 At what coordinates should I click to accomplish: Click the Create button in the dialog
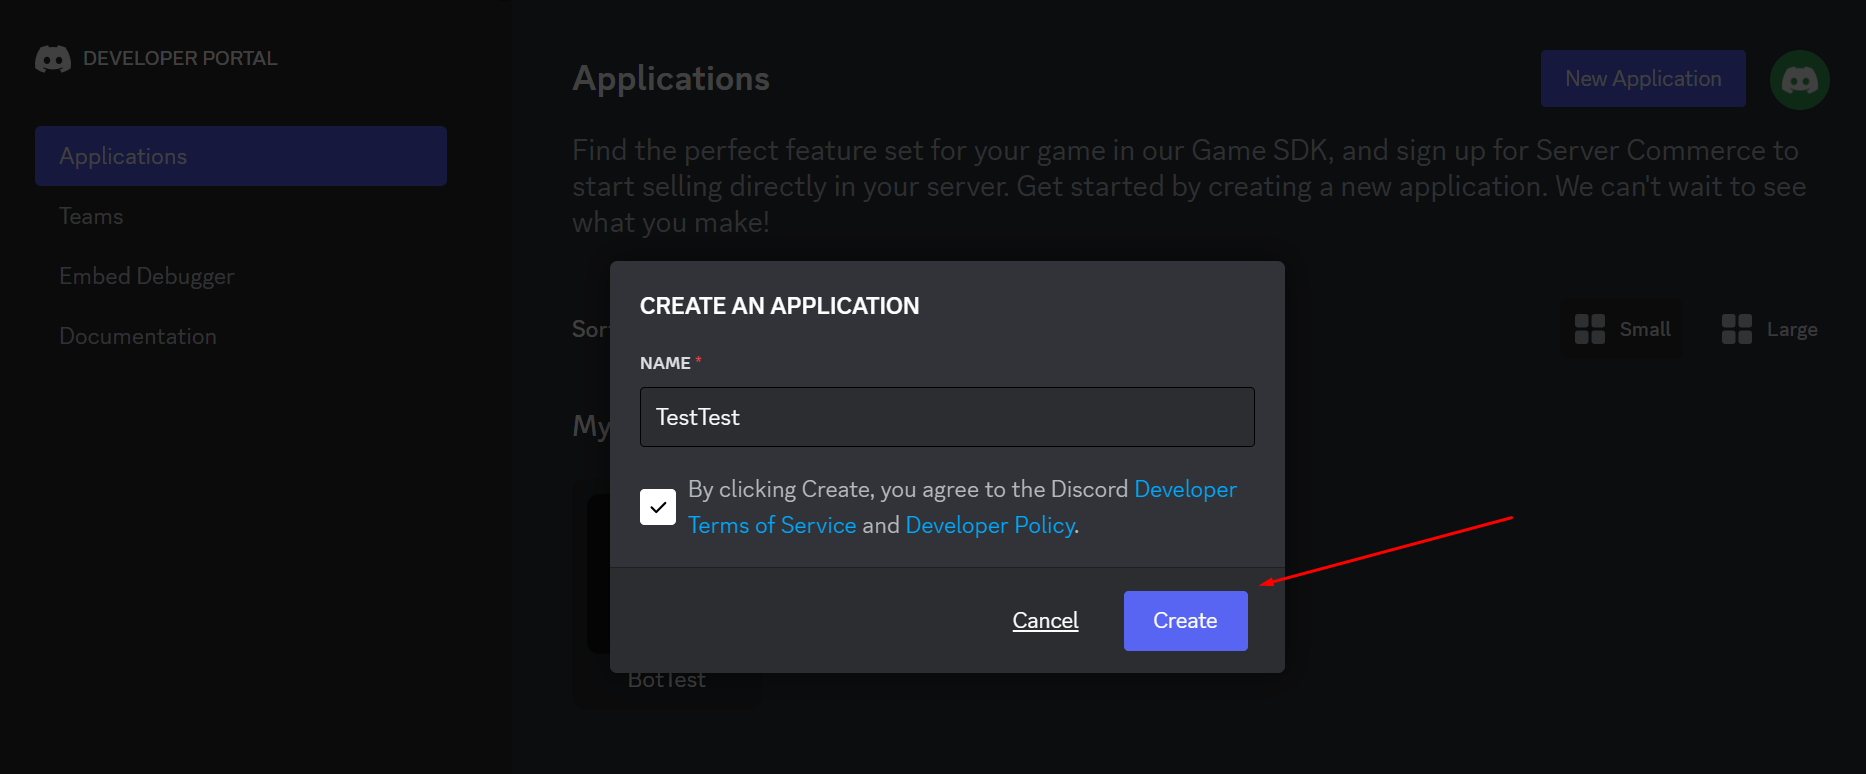(1186, 621)
